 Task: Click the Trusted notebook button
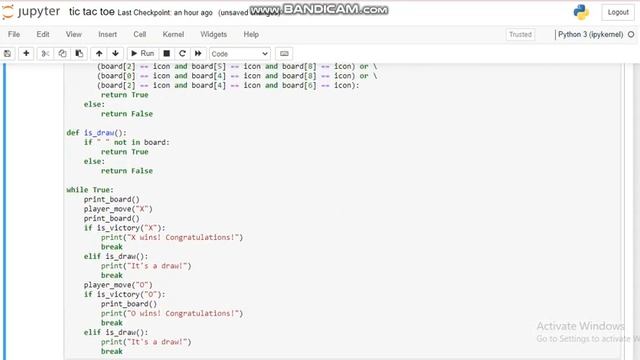point(520,35)
